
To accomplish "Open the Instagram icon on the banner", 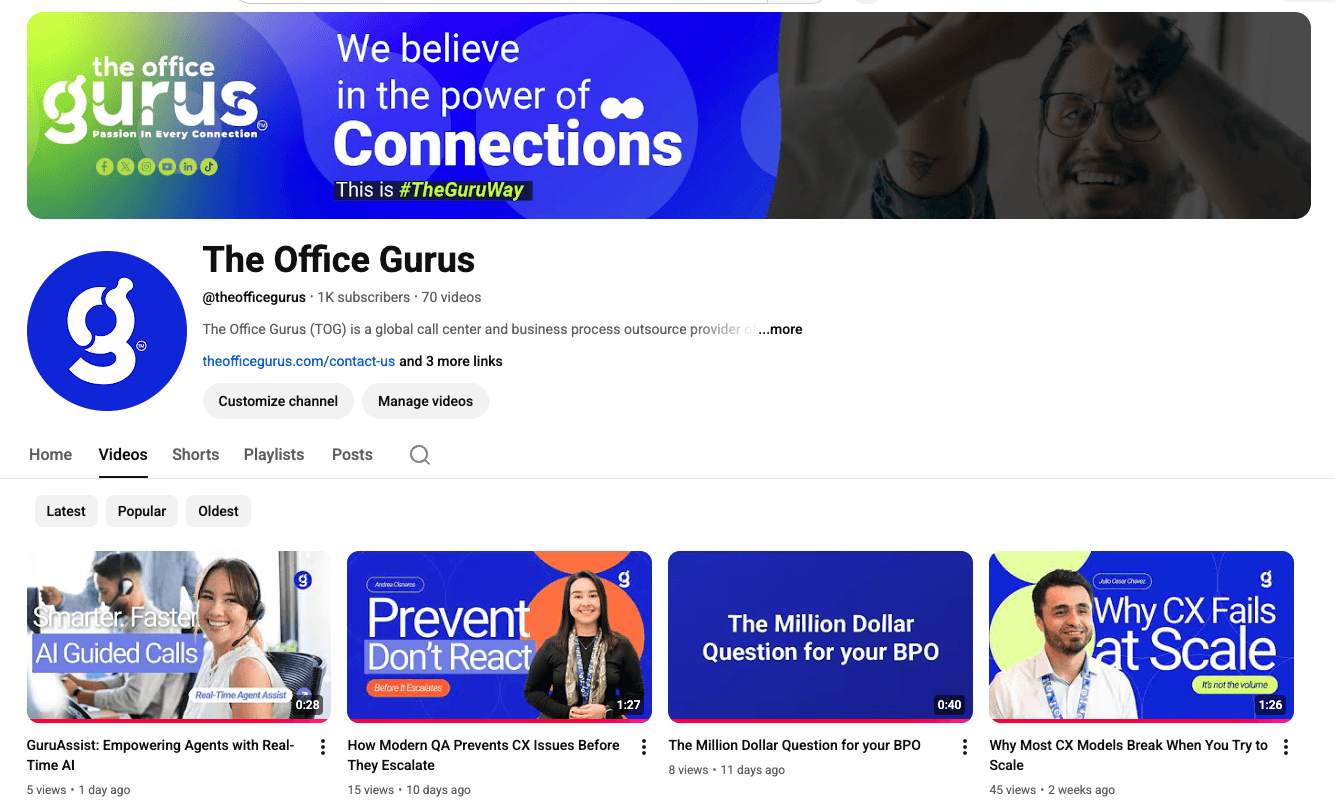I will (x=146, y=167).
